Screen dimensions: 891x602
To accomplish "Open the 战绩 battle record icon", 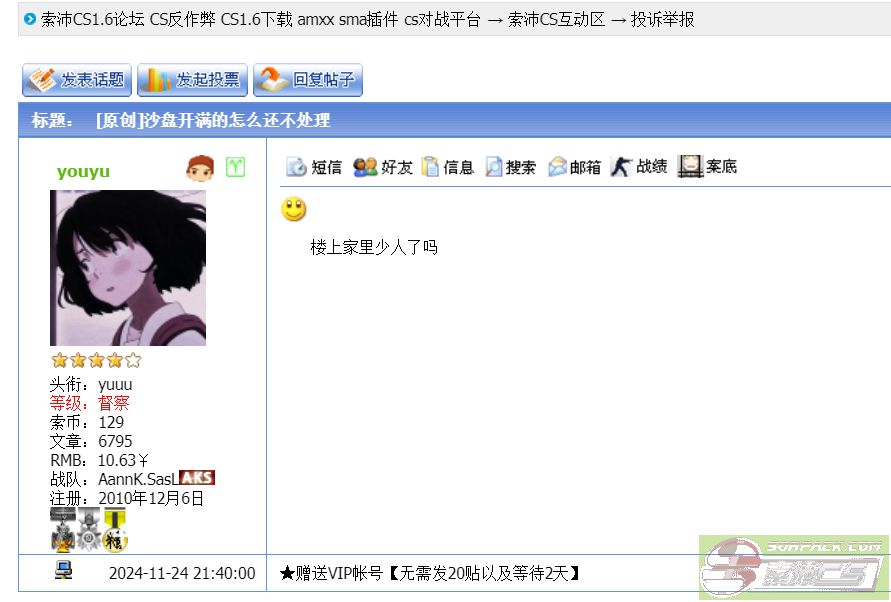I will pos(639,167).
